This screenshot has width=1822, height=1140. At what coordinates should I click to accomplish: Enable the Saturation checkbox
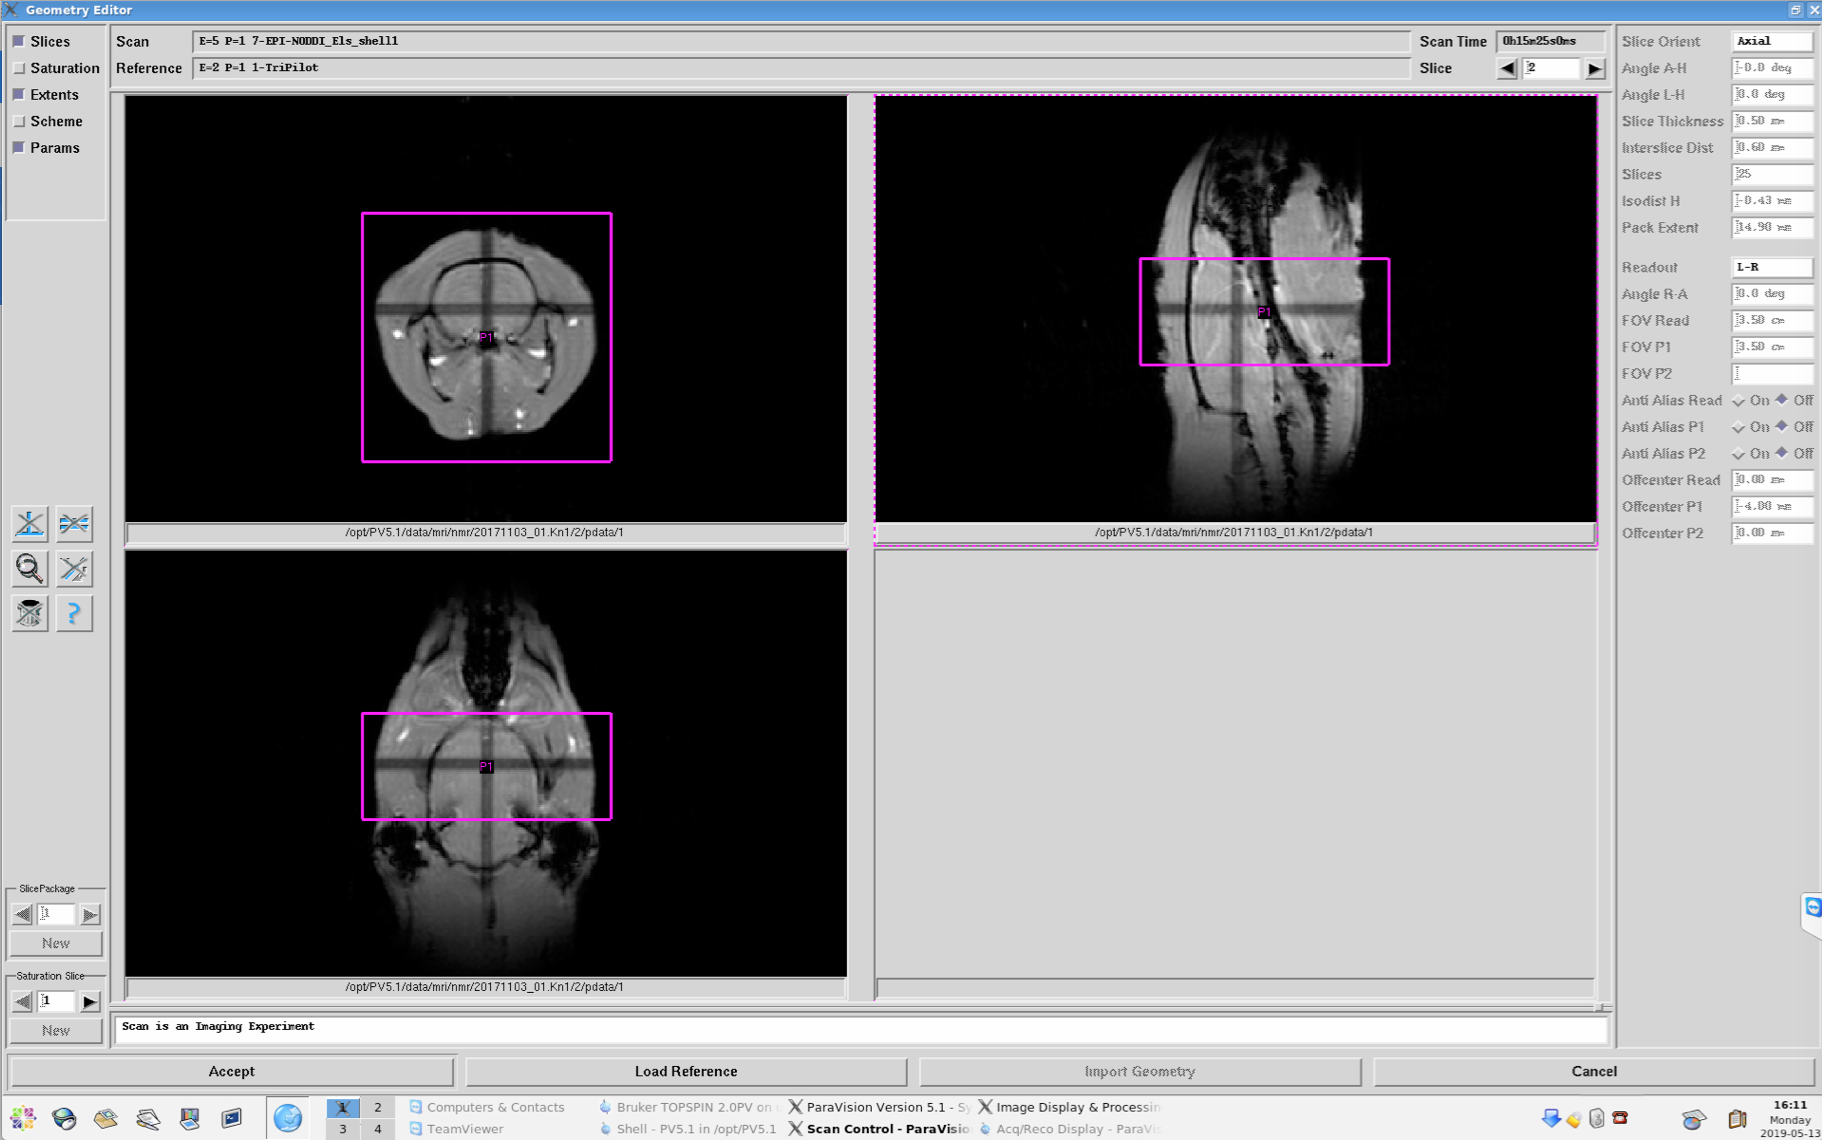click(19, 68)
